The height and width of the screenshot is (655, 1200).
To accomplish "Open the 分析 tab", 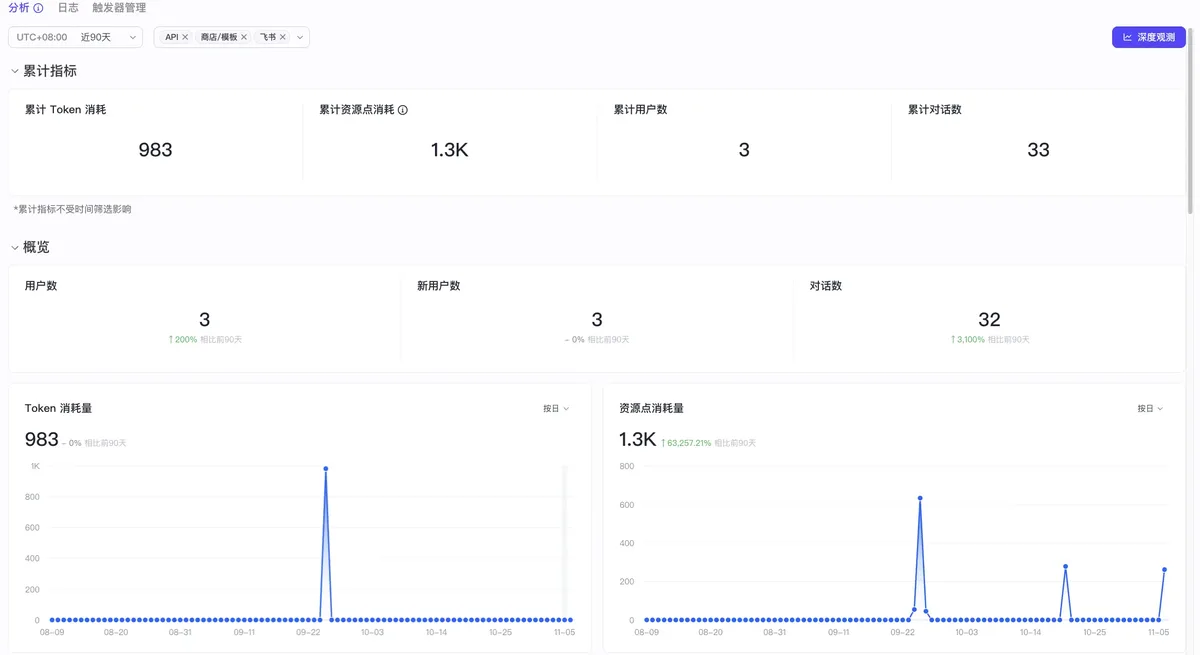I will point(19,8).
